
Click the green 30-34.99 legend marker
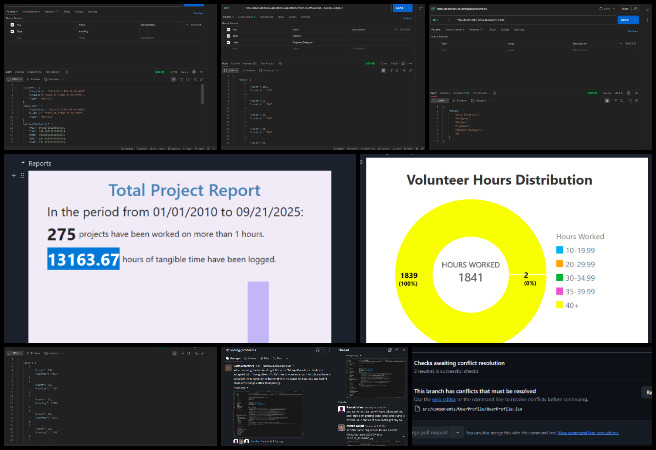click(560, 276)
